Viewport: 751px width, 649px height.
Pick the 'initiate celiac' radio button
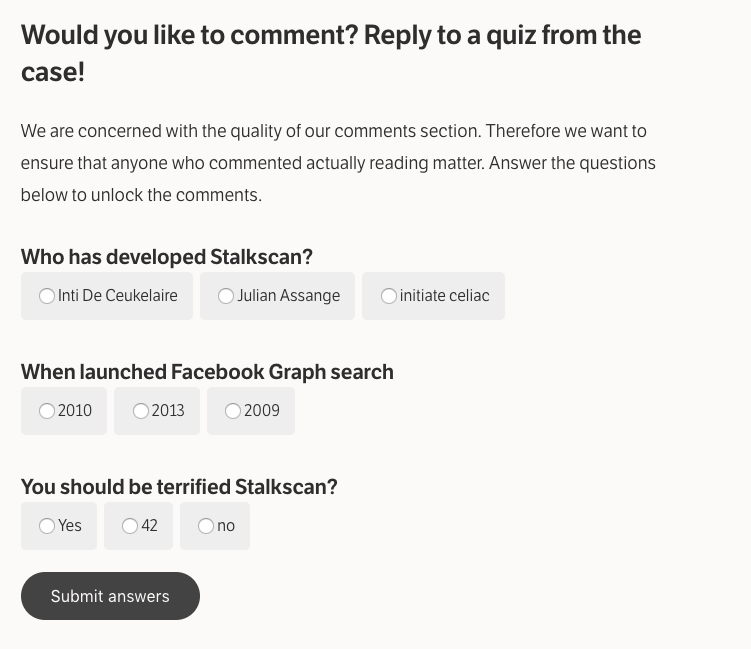(389, 296)
